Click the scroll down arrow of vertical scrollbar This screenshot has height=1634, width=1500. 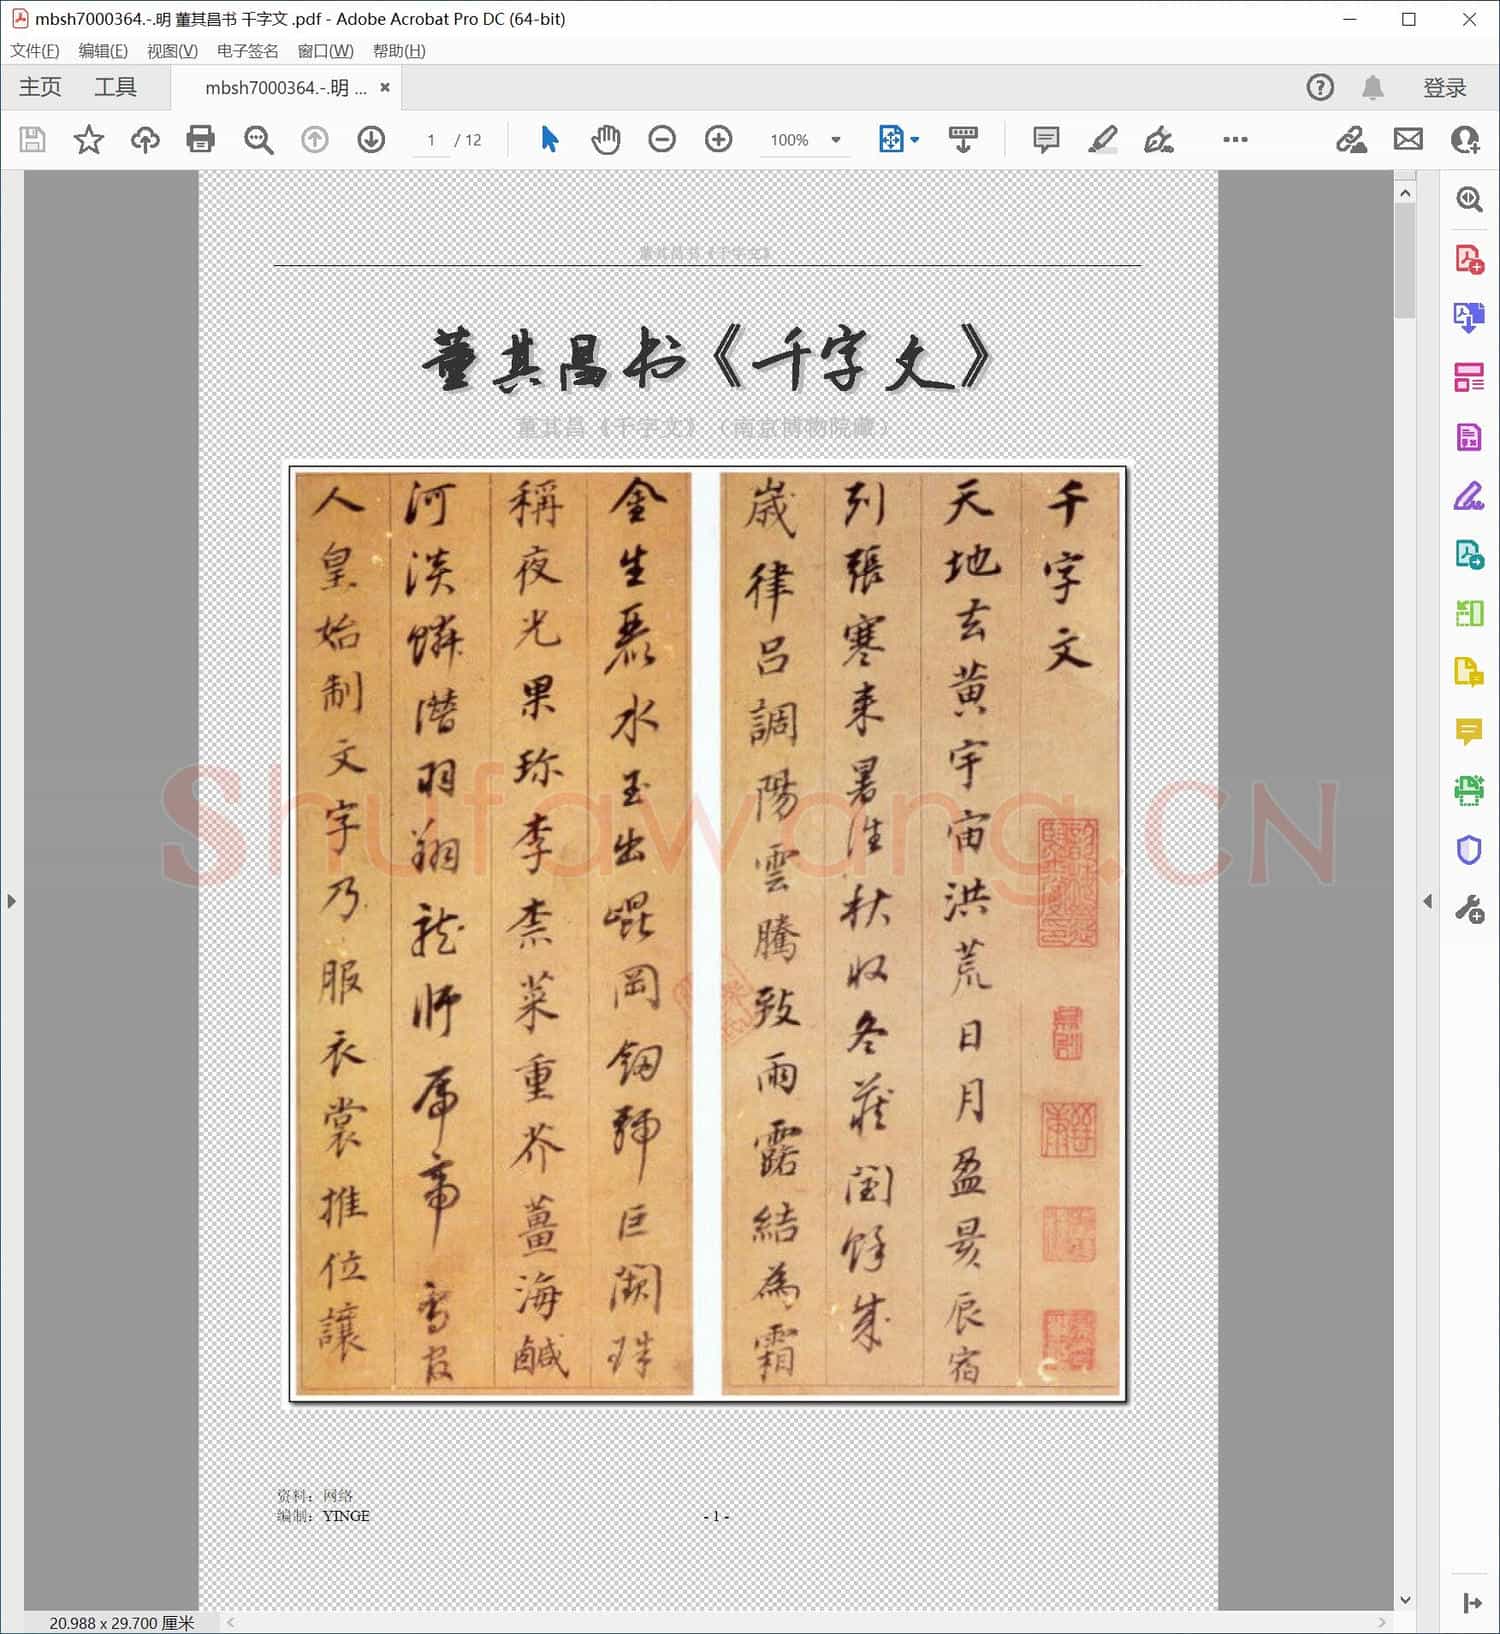pyautogui.click(x=1405, y=1599)
